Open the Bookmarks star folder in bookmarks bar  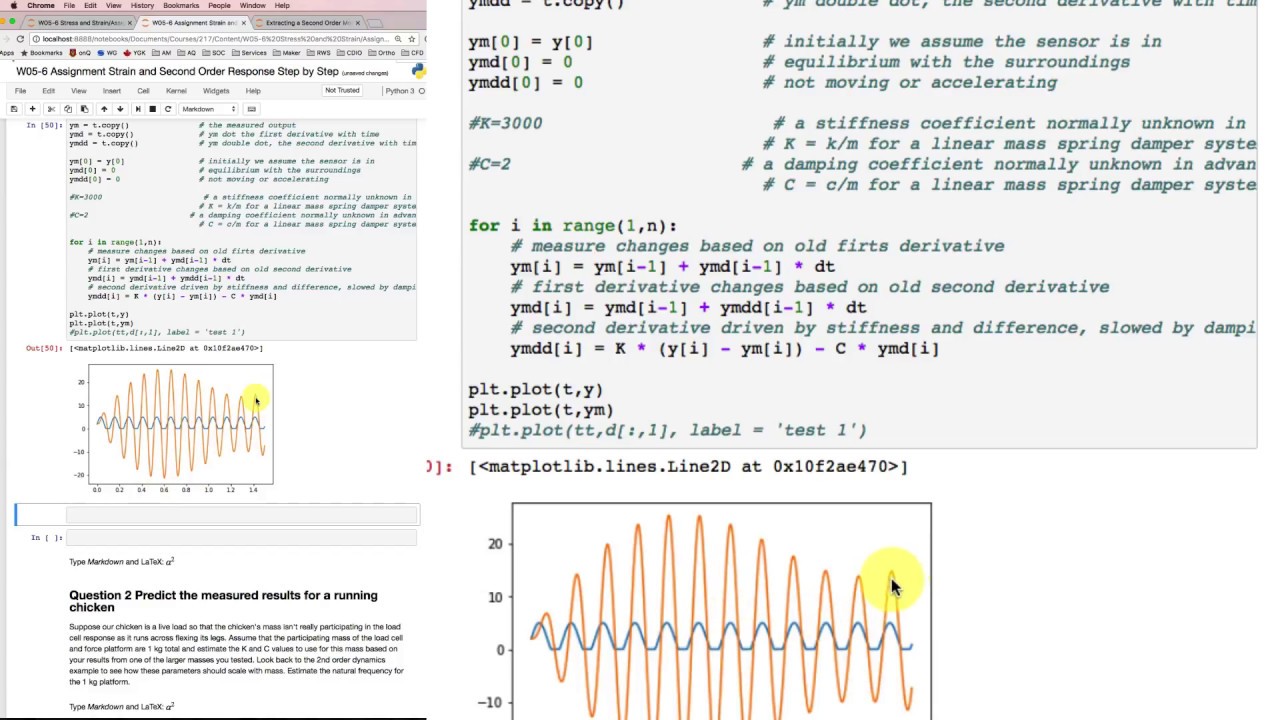click(x=42, y=53)
